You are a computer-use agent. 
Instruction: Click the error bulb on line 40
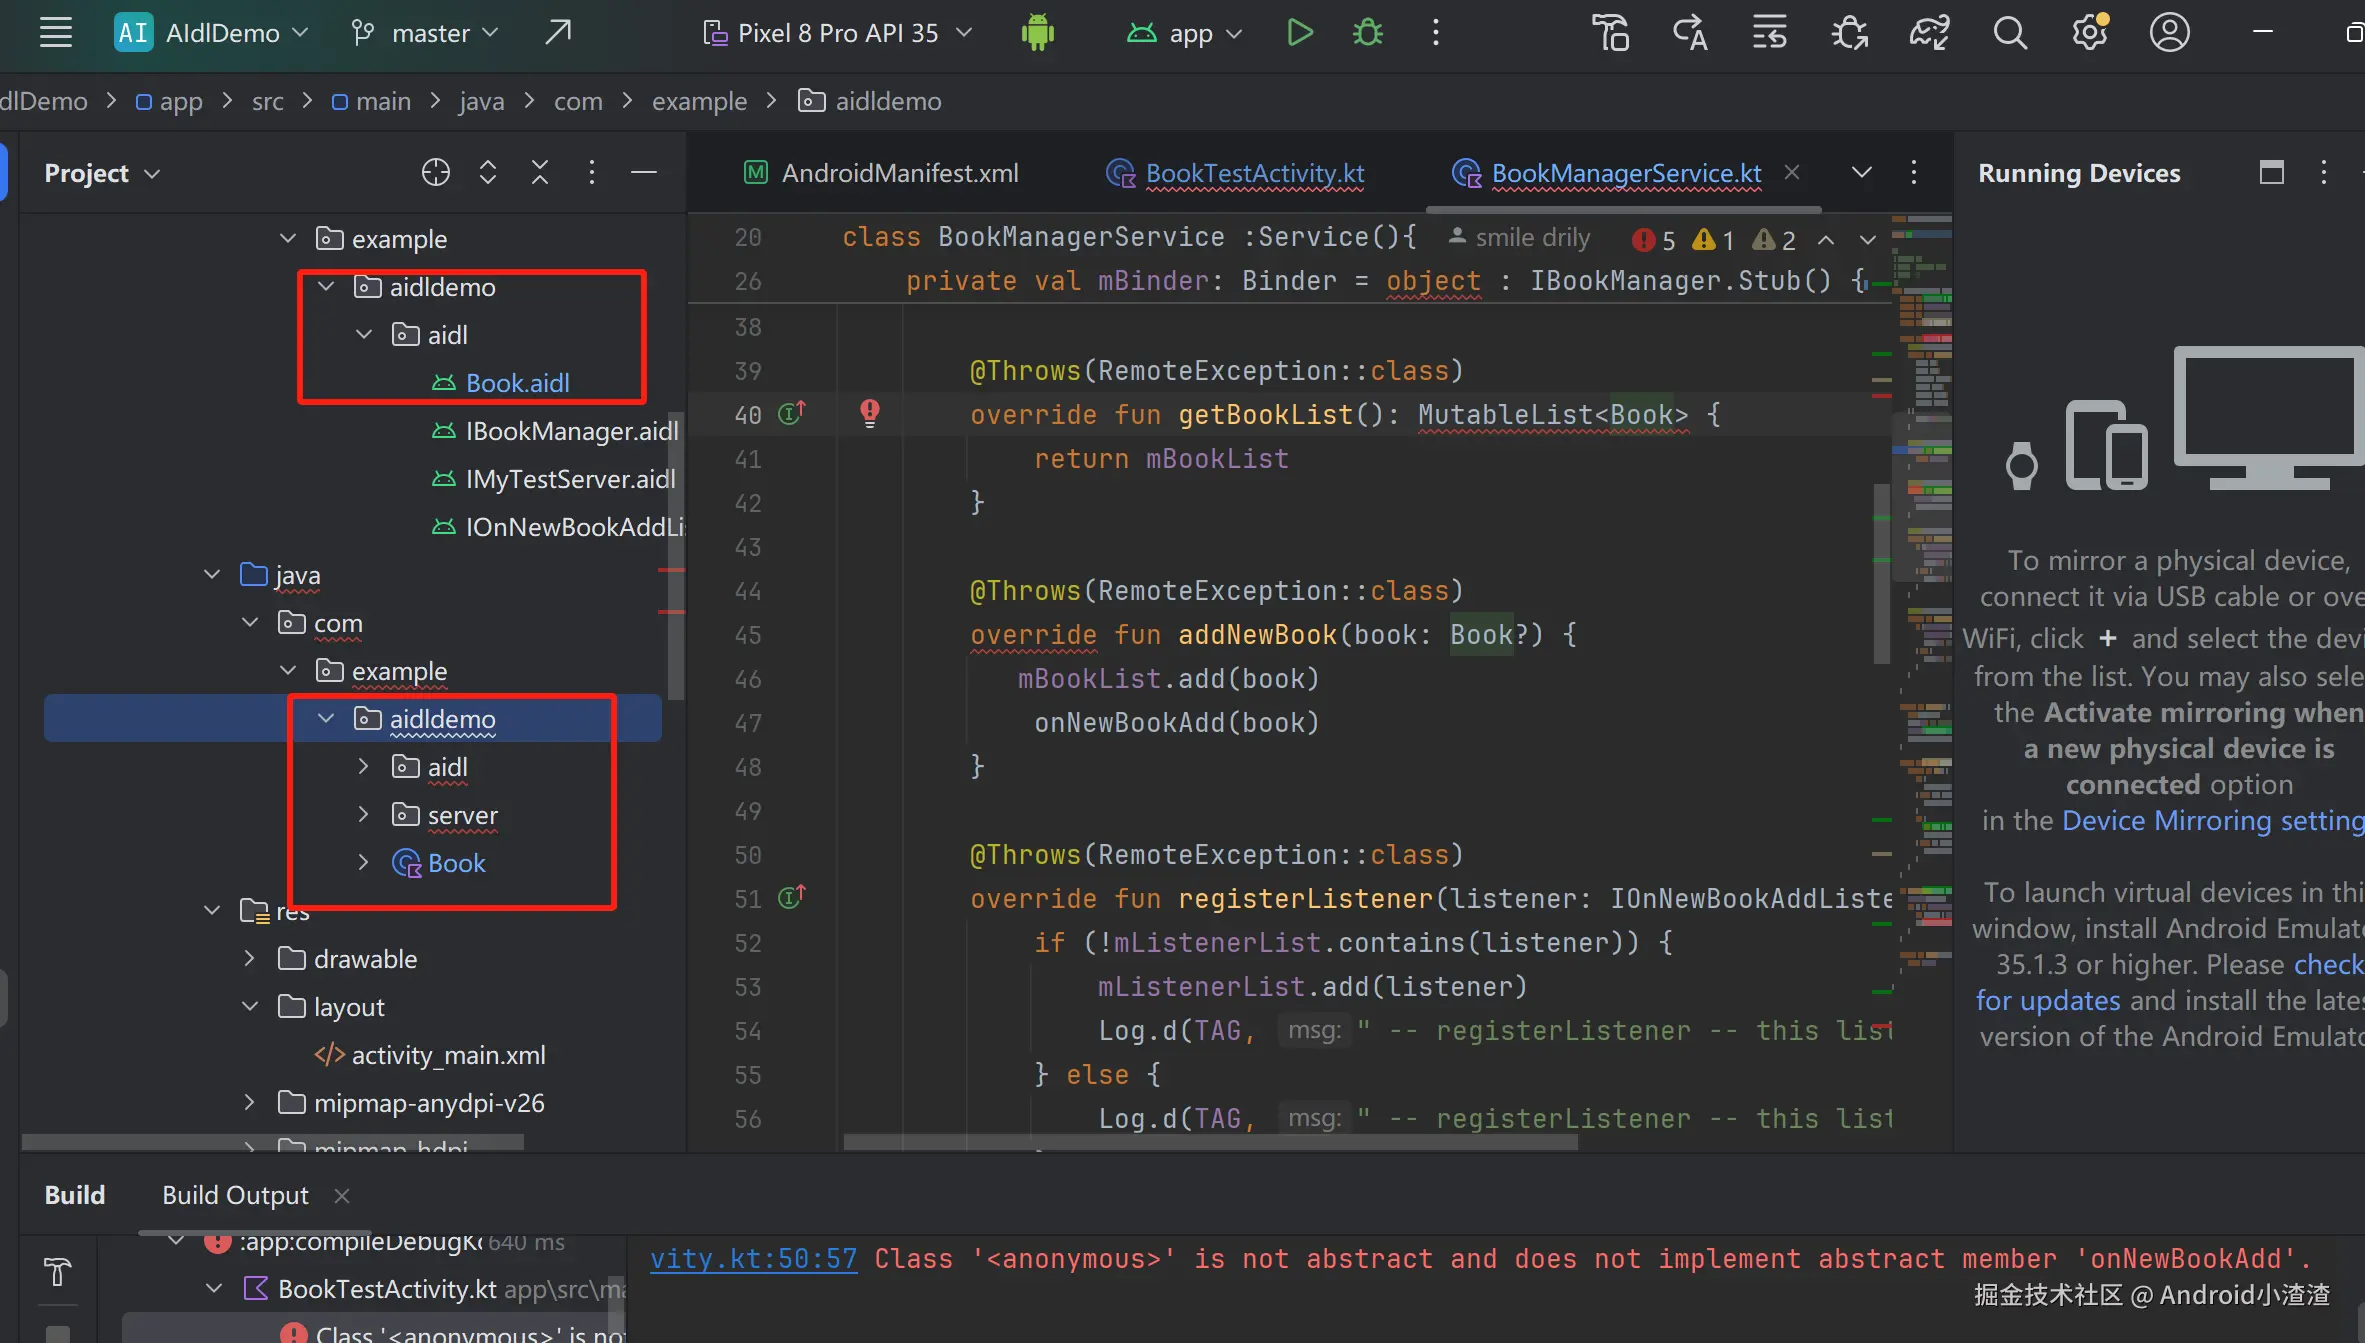pyautogui.click(x=870, y=413)
